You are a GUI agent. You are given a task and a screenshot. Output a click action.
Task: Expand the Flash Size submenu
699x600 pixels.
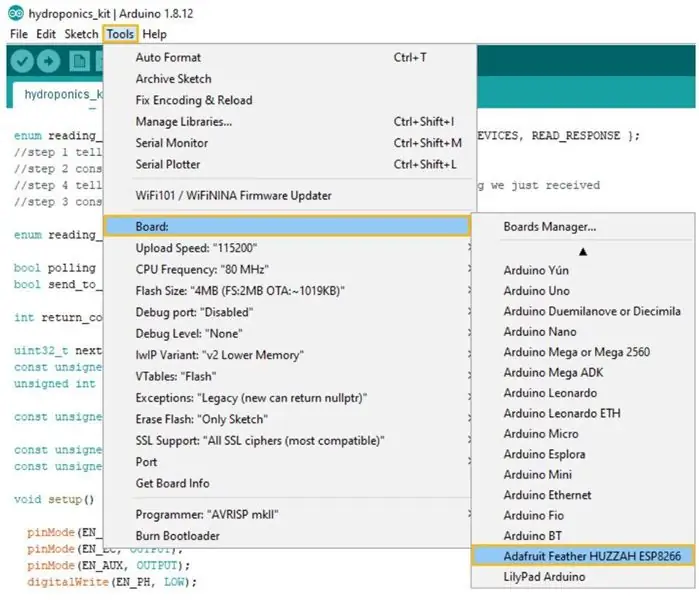(x=288, y=291)
